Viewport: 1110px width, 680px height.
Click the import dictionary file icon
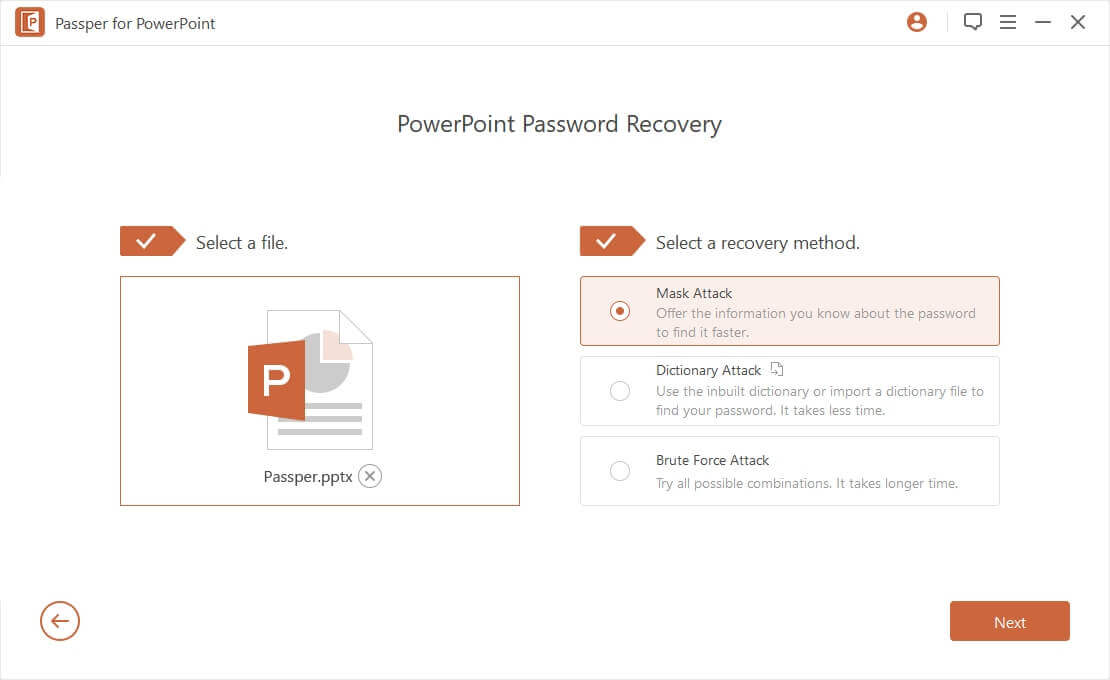coord(777,369)
